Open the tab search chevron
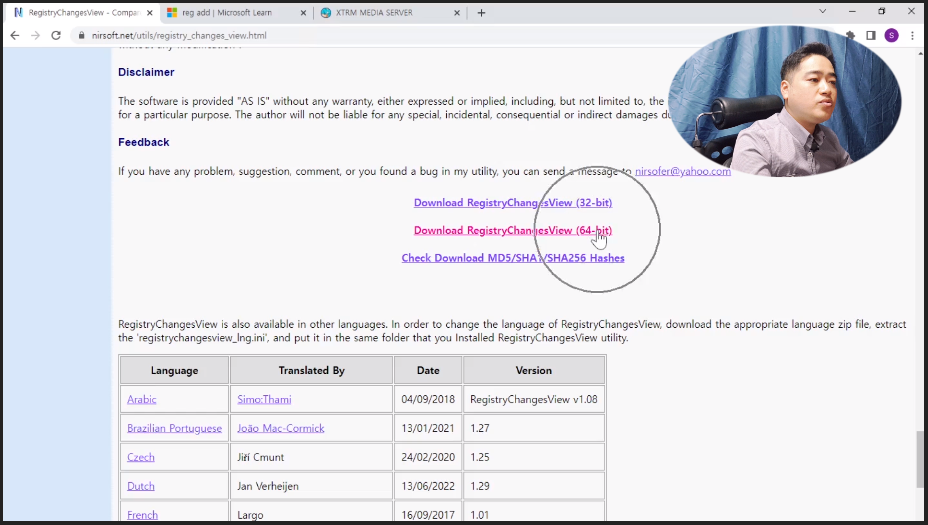The image size is (928, 525). click(x=822, y=11)
